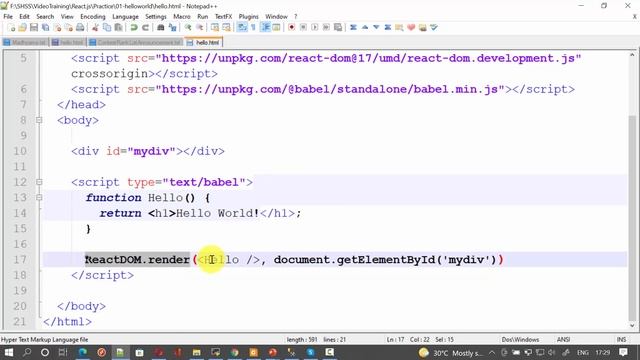Open the Window menu
640x360 pixels.
(x=276, y=17)
